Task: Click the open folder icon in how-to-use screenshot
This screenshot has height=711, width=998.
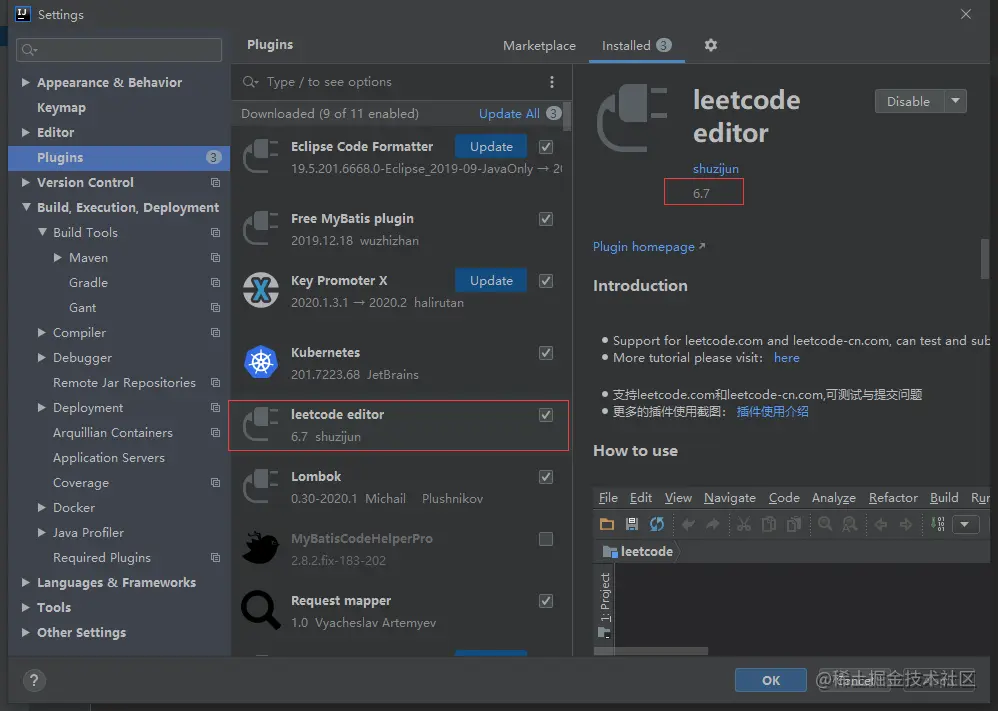Action: [607, 524]
